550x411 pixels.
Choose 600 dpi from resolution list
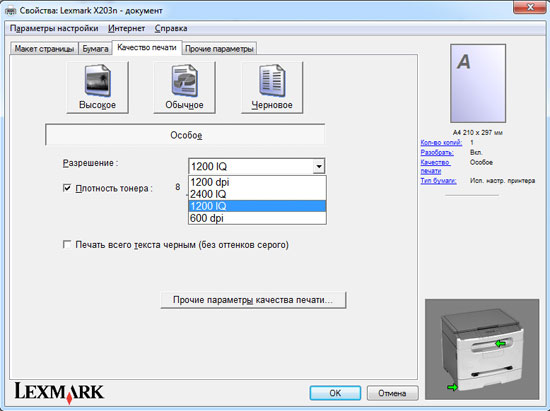[x=257, y=218]
